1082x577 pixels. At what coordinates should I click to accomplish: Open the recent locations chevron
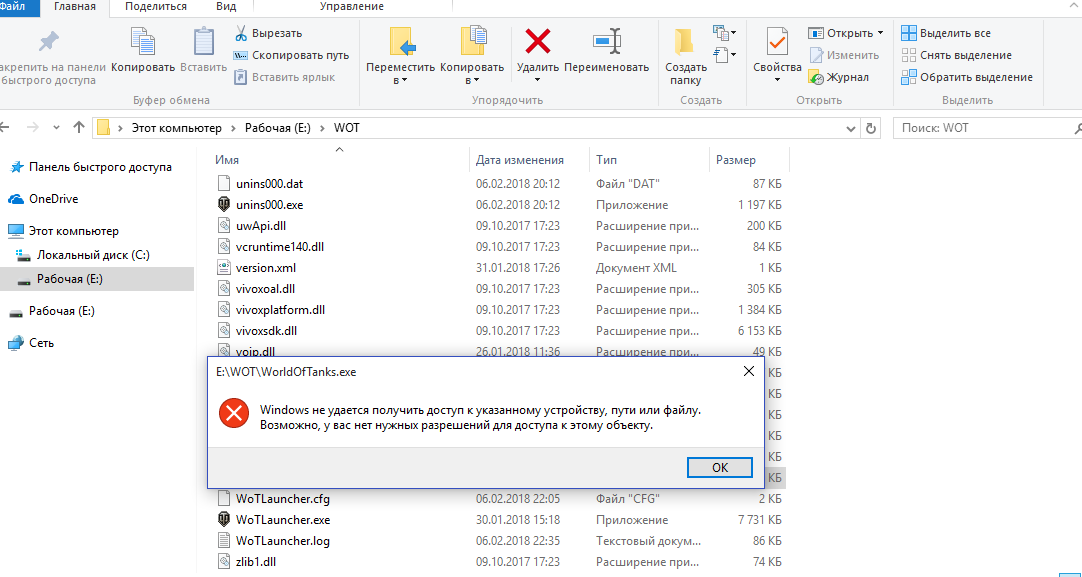pos(56,128)
